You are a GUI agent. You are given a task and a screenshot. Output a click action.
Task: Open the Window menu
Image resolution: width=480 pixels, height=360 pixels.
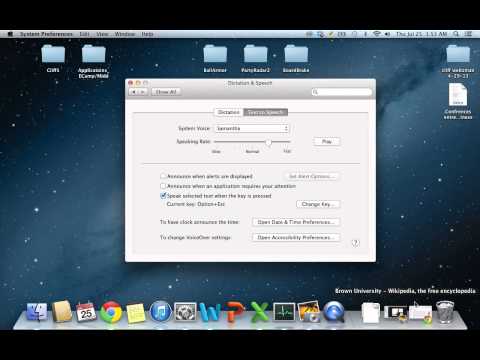pyautogui.click(x=125, y=34)
